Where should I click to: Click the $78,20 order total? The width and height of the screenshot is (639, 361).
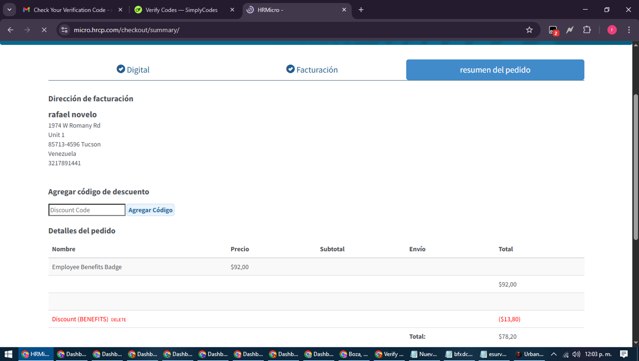[x=507, y=337]
